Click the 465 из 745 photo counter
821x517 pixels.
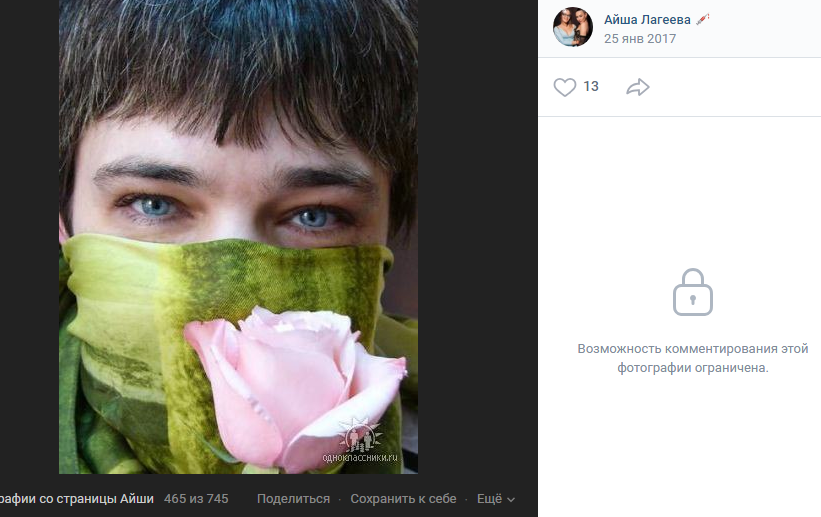pyautogui.click(x=196, y=499)
